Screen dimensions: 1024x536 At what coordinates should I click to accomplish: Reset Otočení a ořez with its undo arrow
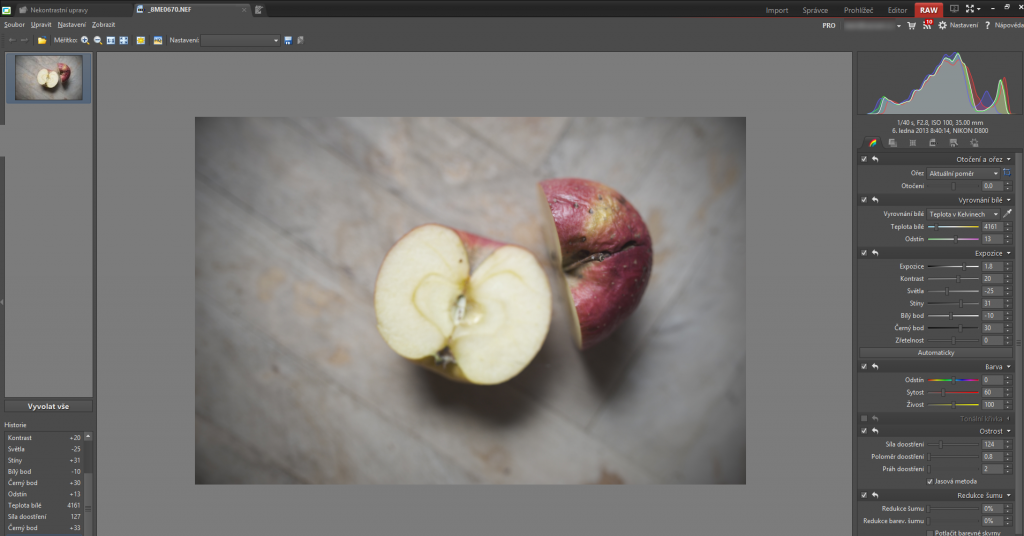point(875,159)
